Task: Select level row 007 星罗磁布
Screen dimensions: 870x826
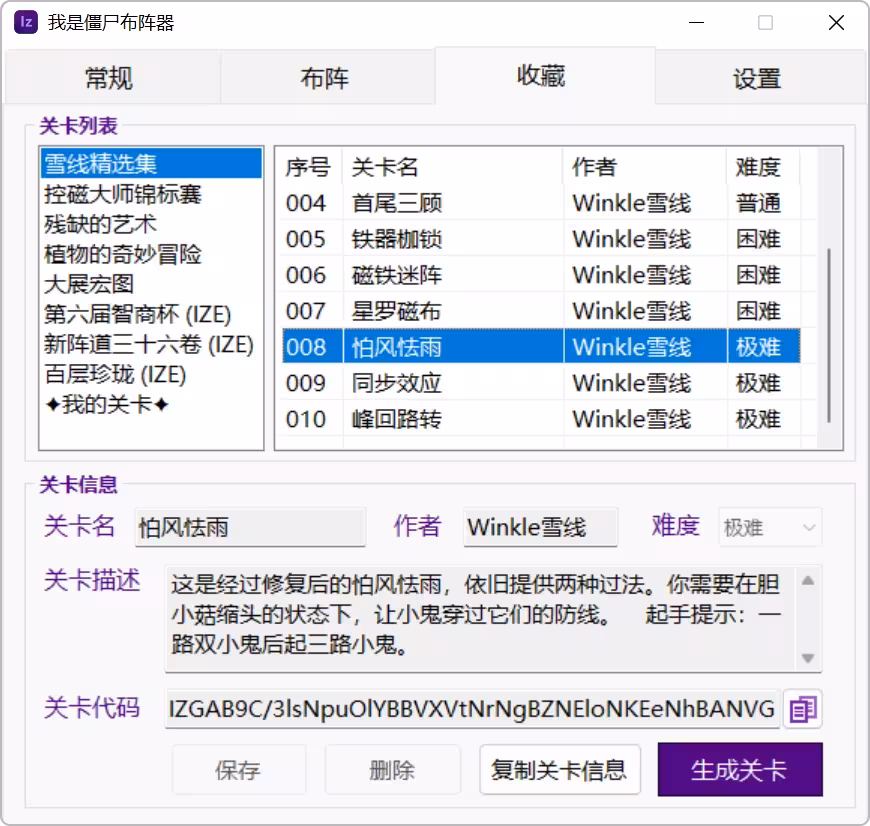Action: [541, 311]
